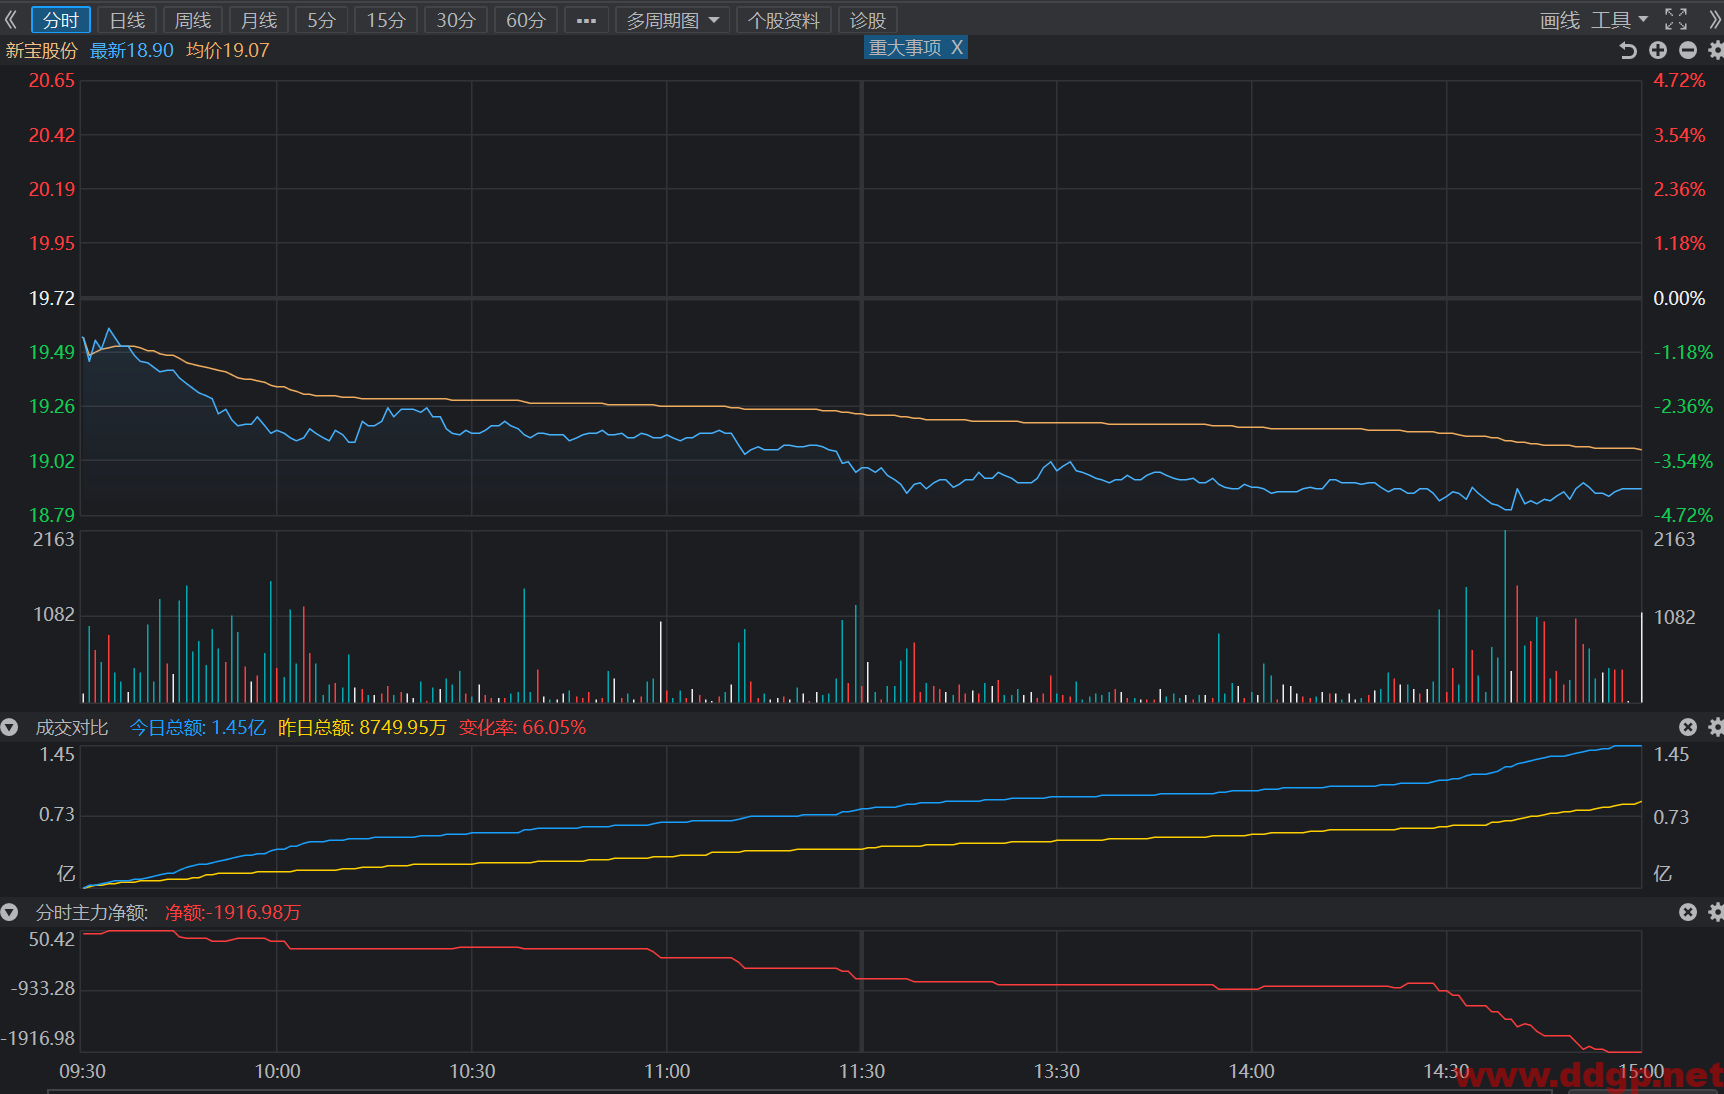Click the 11:30 time axis label
The width and height of the screenshot is (1724, 1094).
click(862, 1071)
